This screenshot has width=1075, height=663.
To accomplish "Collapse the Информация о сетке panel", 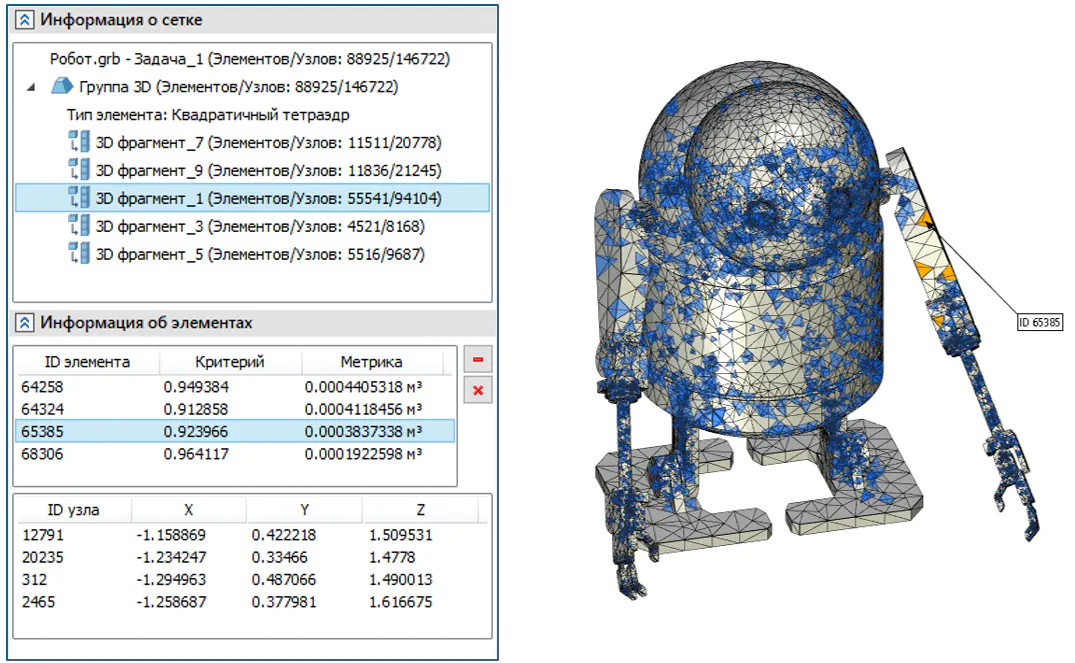I will tap(24, 20).
